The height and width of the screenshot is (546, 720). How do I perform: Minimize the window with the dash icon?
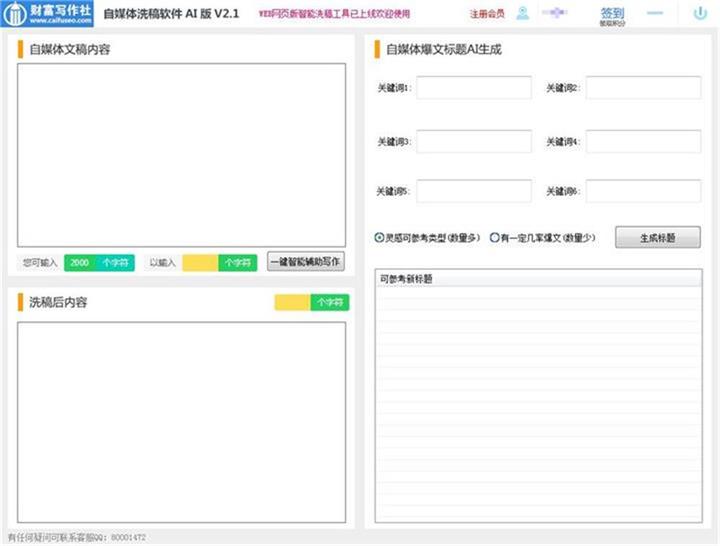pos(655,13)
